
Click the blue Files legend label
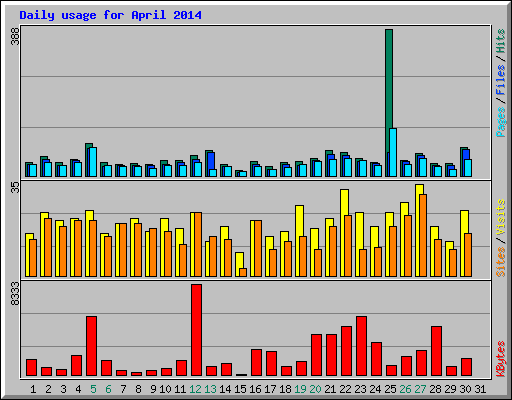(500, 79)
